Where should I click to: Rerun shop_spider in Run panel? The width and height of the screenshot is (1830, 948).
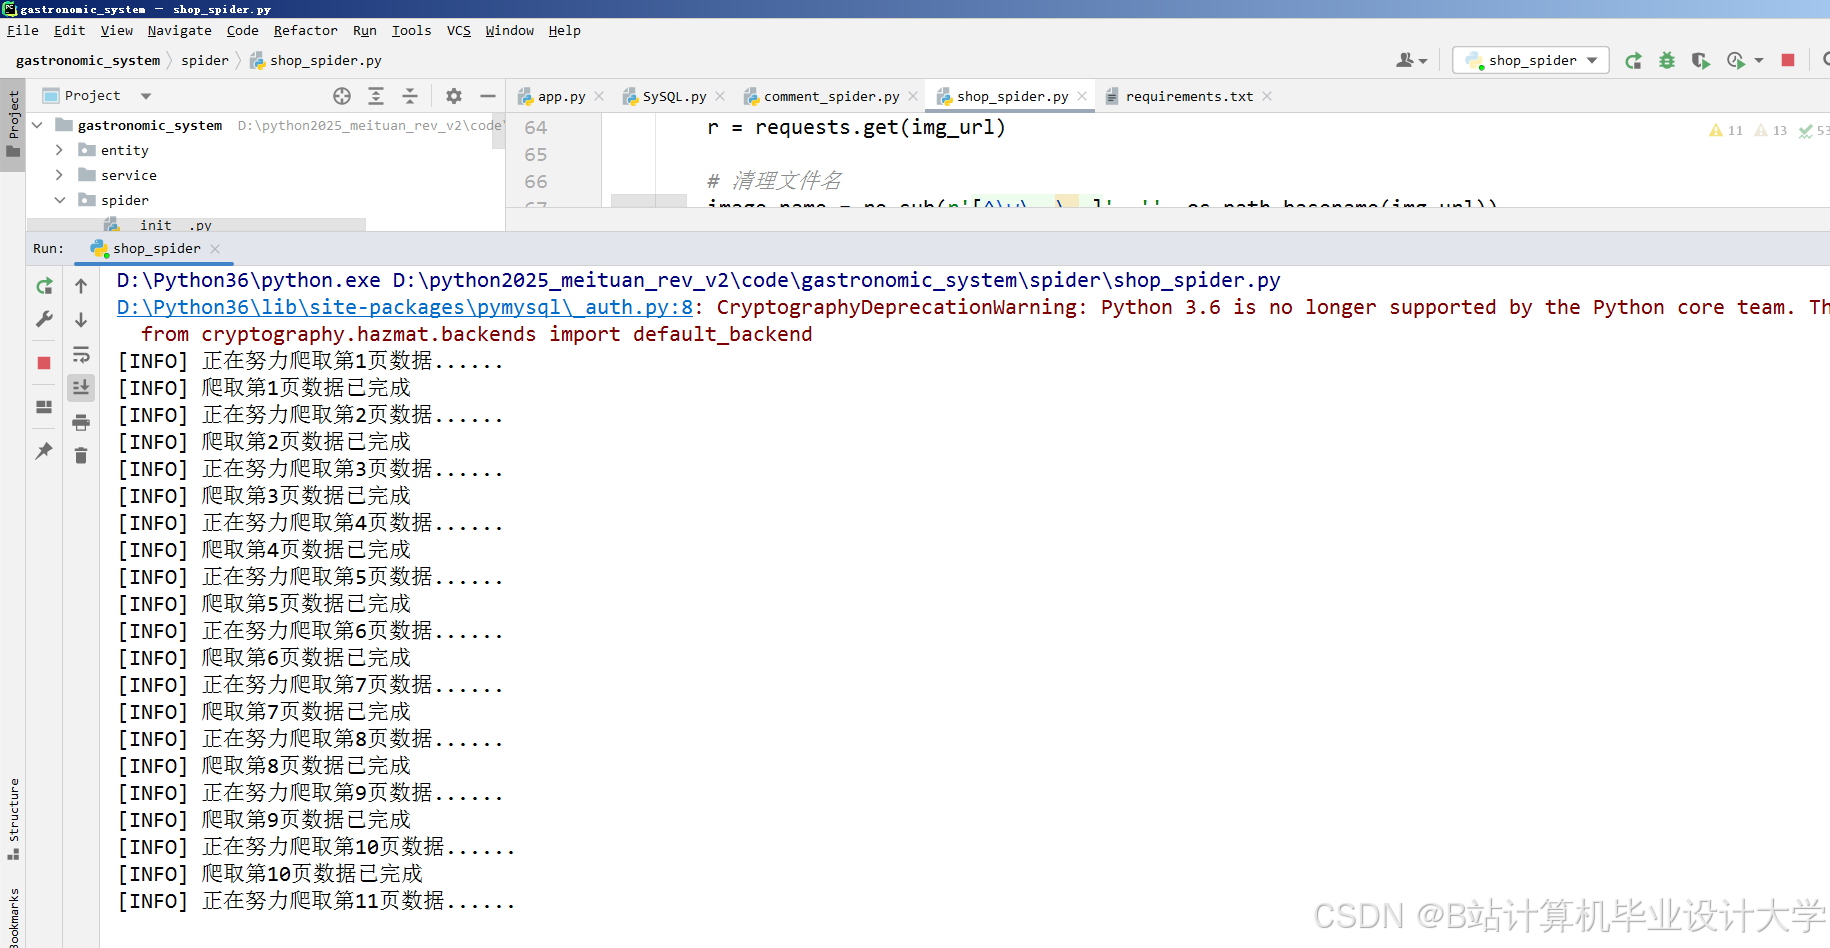[44, 286]
